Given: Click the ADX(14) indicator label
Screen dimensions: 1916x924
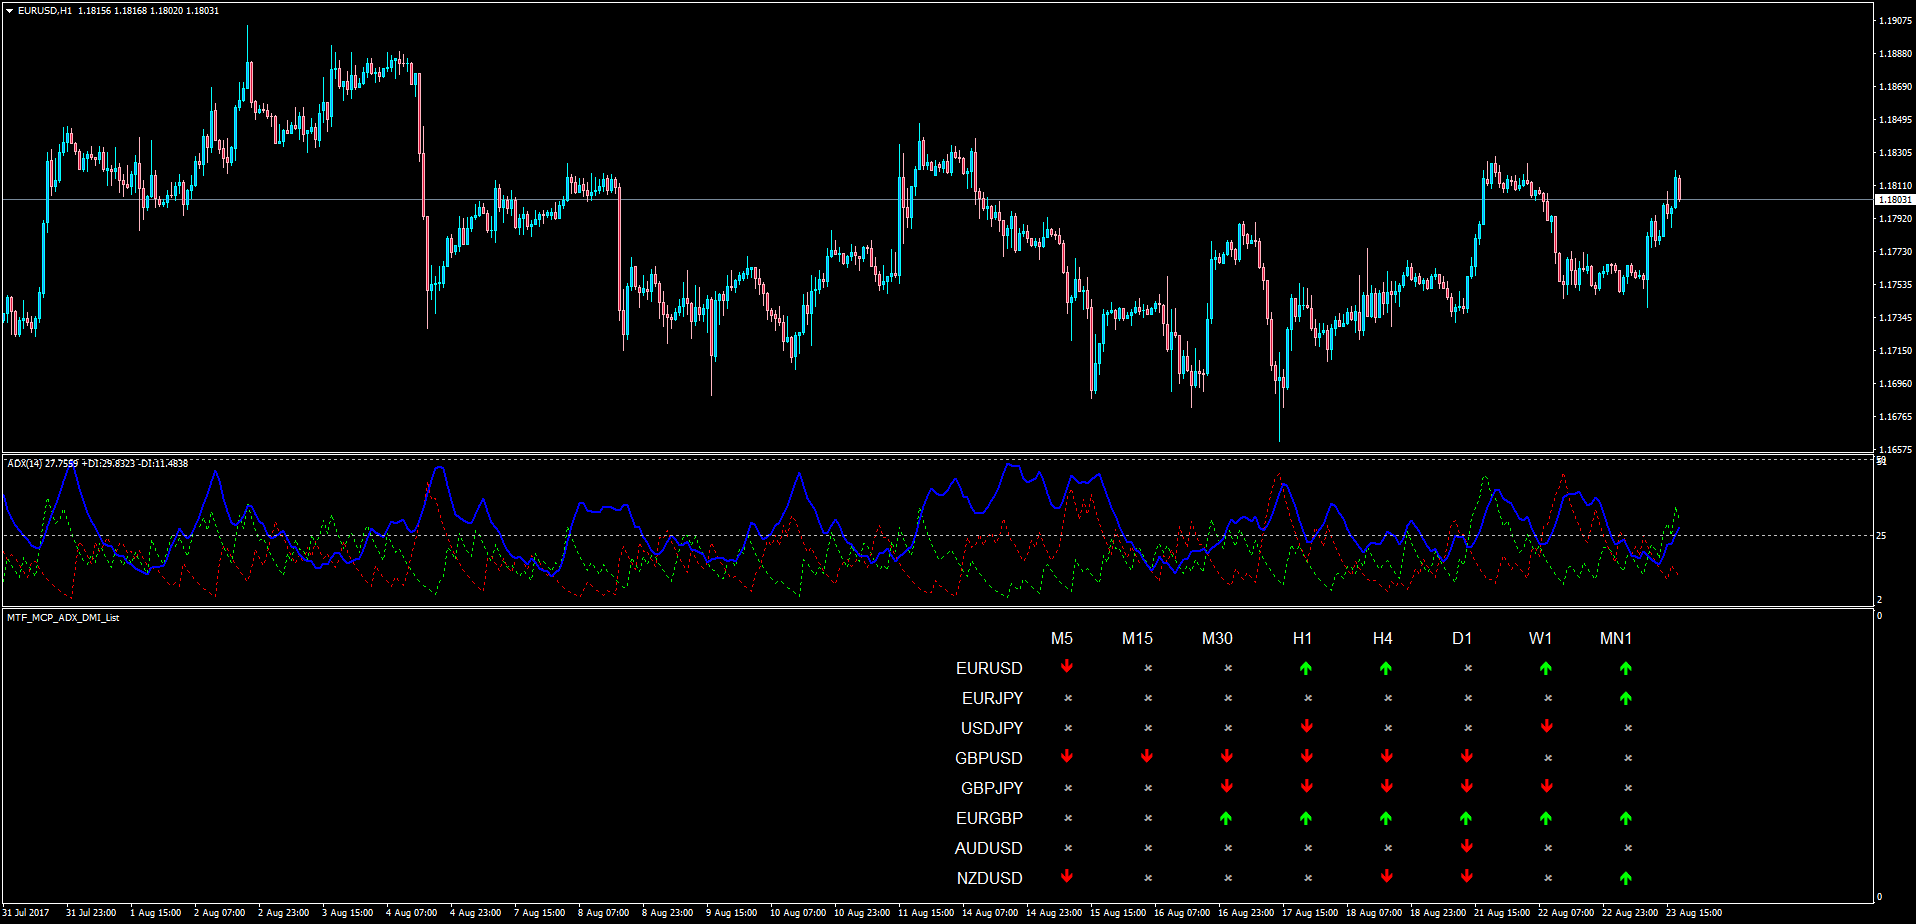Looking at the screenshot, I should [24, 464].
